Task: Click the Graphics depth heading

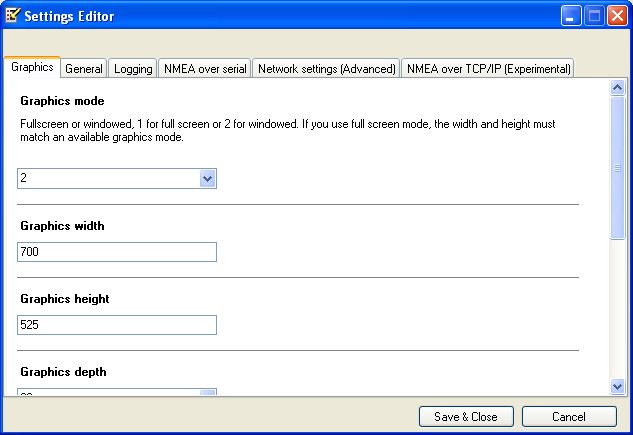Action: click(63, 372)
